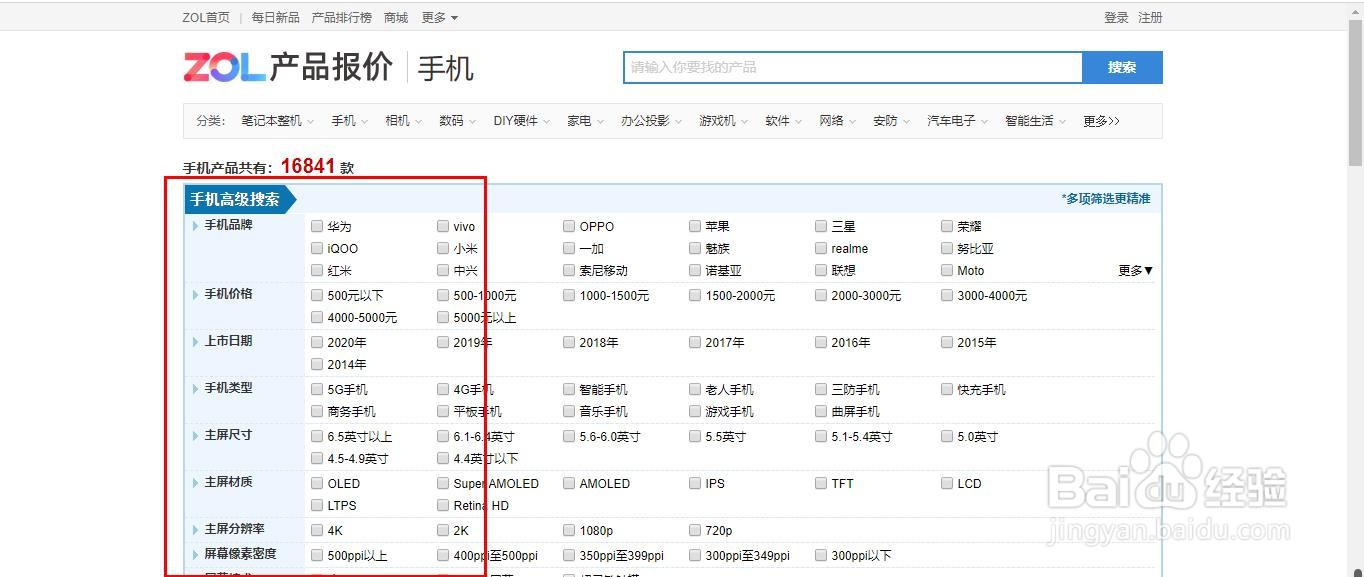
Task: Click the product search input field
Action: 850,67
